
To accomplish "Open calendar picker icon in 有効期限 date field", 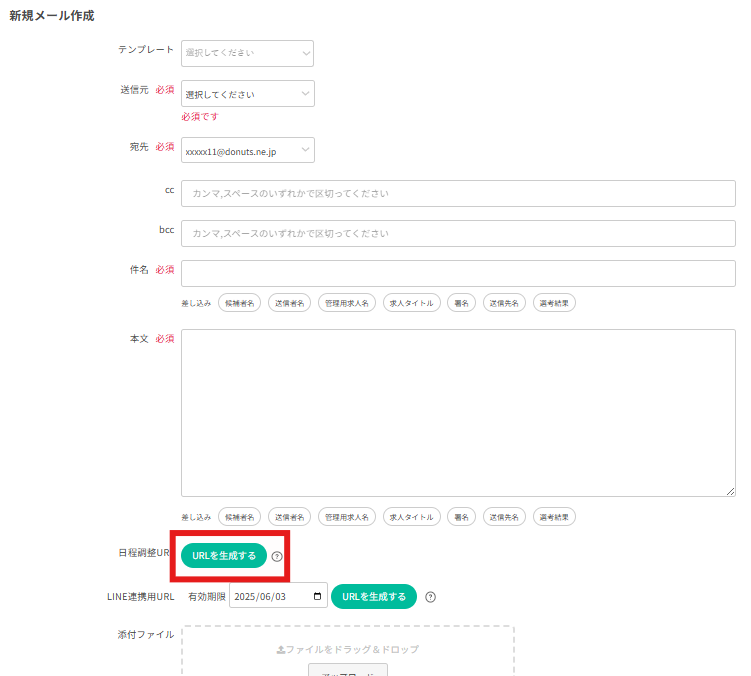I will [x=318, y=597].
